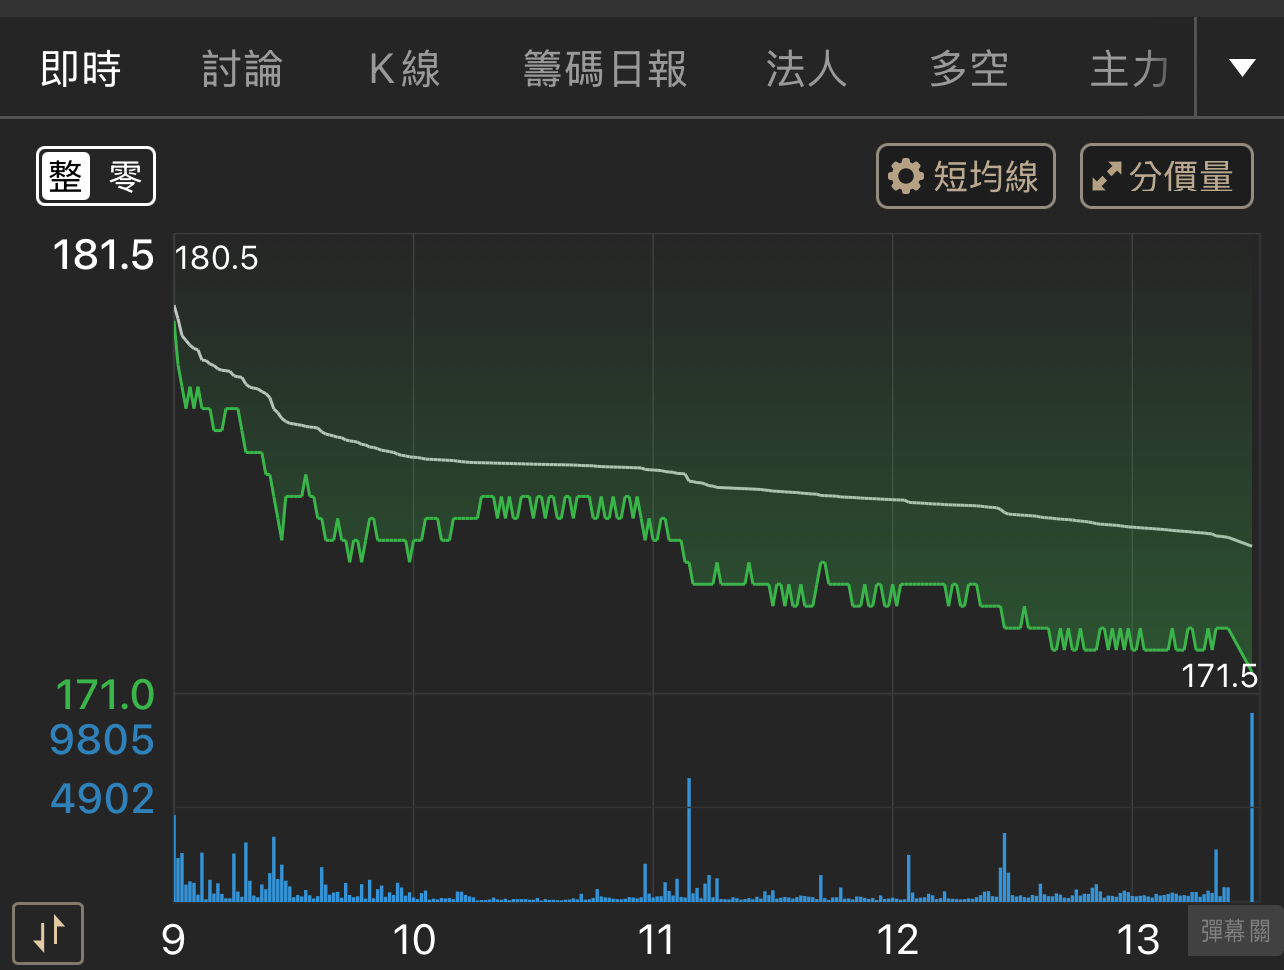Click the gear icon beside 短均線
Viewport: 1284px width, 970px height.
coord(906,177)
